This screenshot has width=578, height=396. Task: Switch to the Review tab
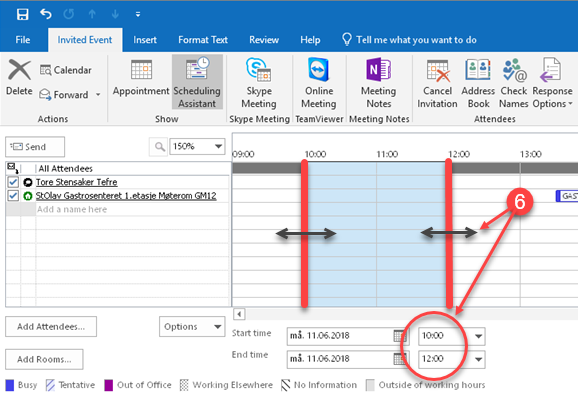tap(264, 40)
